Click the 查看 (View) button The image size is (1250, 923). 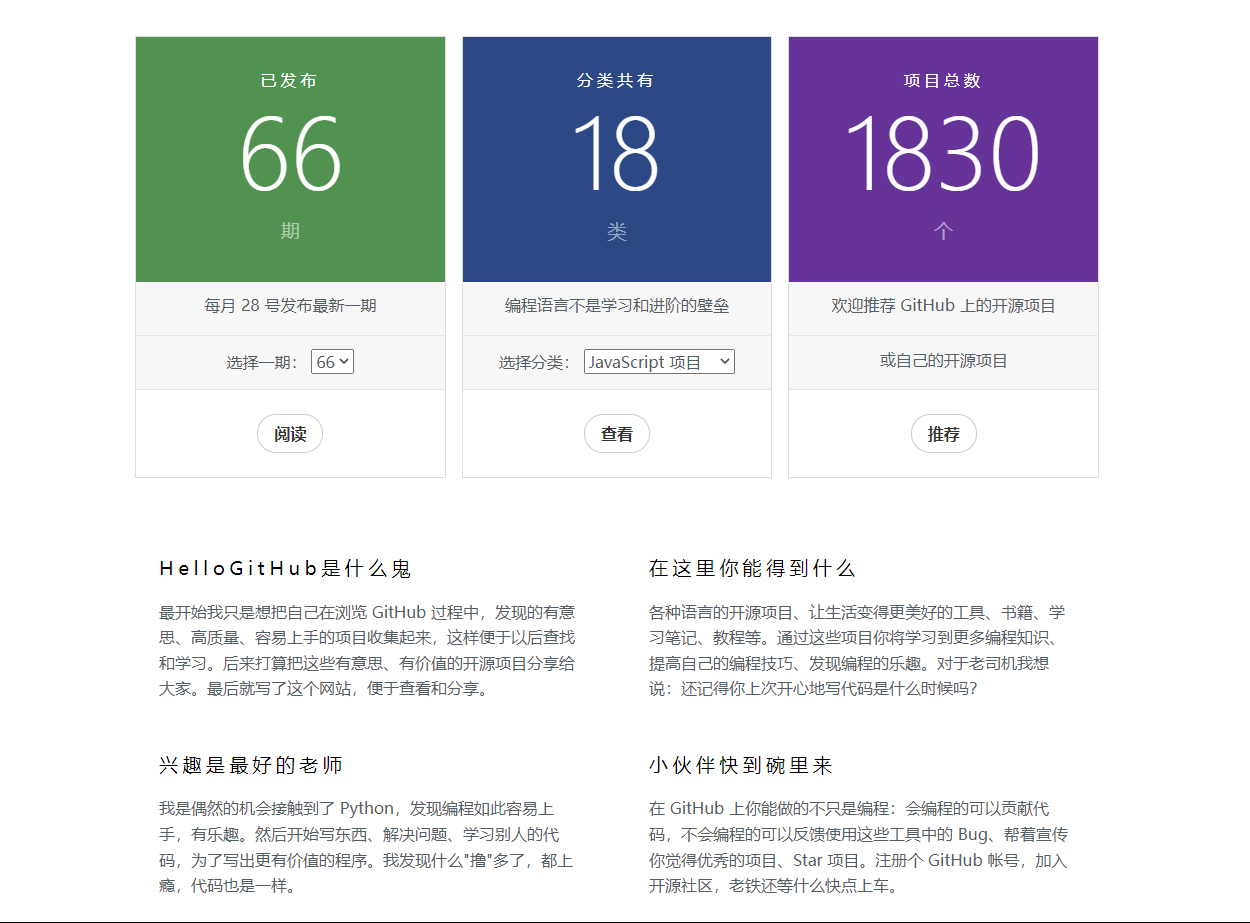(x=616, y=433)
